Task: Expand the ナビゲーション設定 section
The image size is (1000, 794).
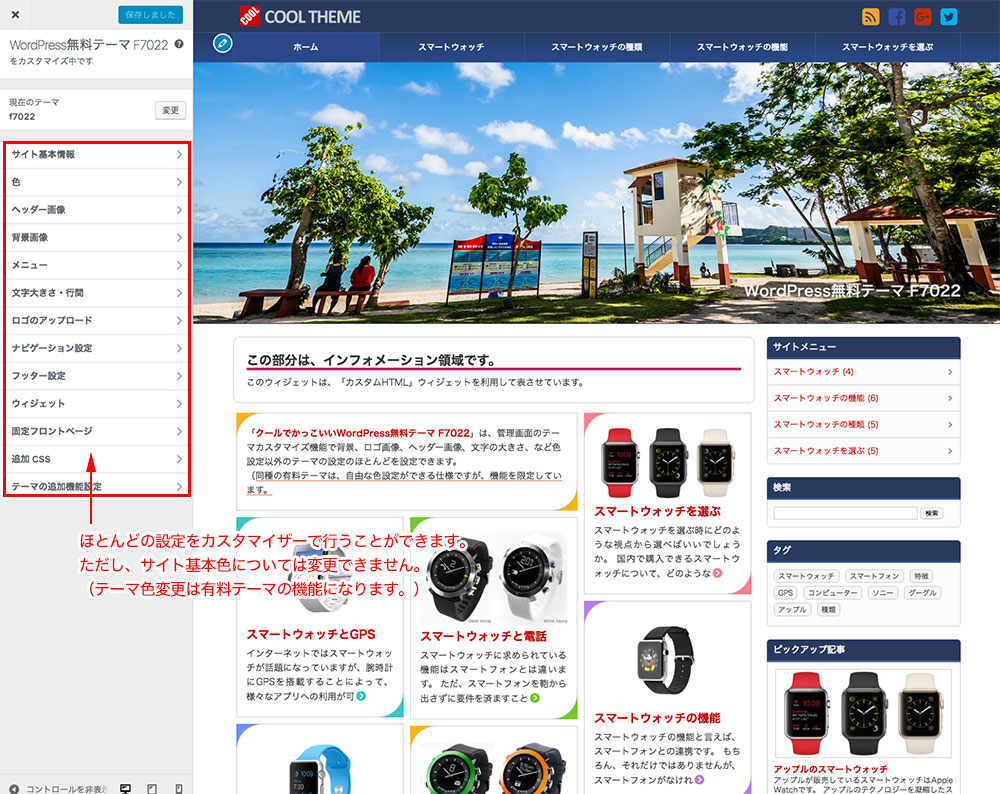Action: [97, 348]
